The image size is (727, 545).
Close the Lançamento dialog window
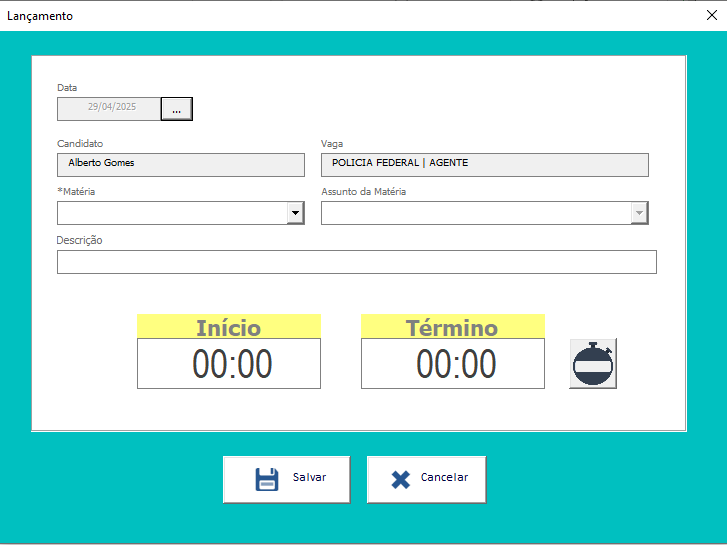point(712,15)
